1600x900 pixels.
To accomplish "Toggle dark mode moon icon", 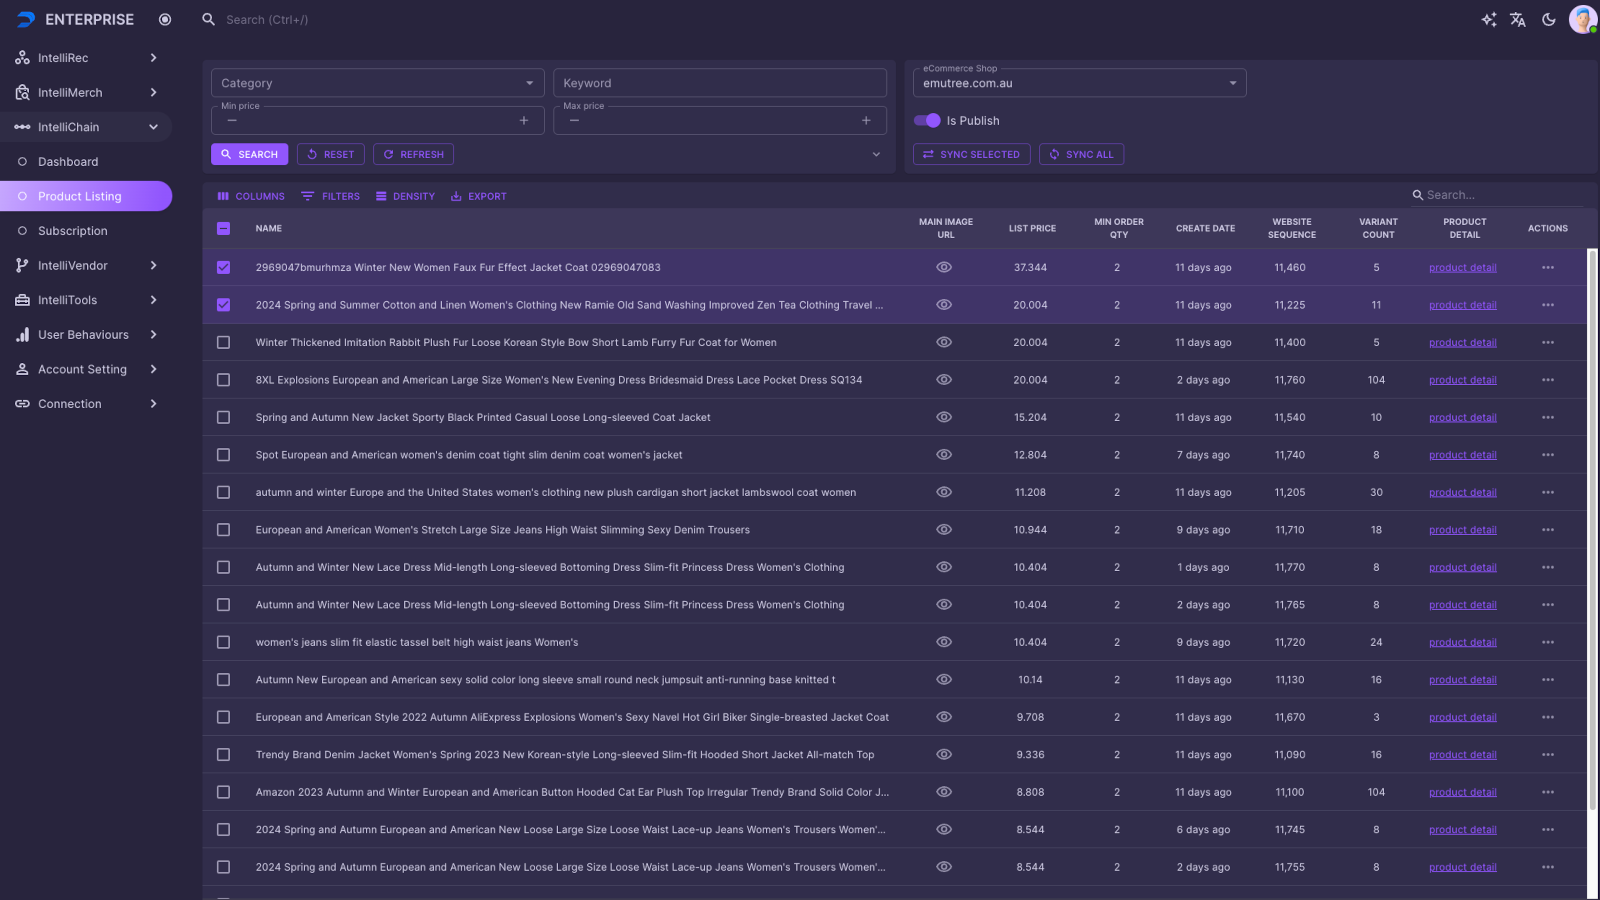I will (1549, 20).
